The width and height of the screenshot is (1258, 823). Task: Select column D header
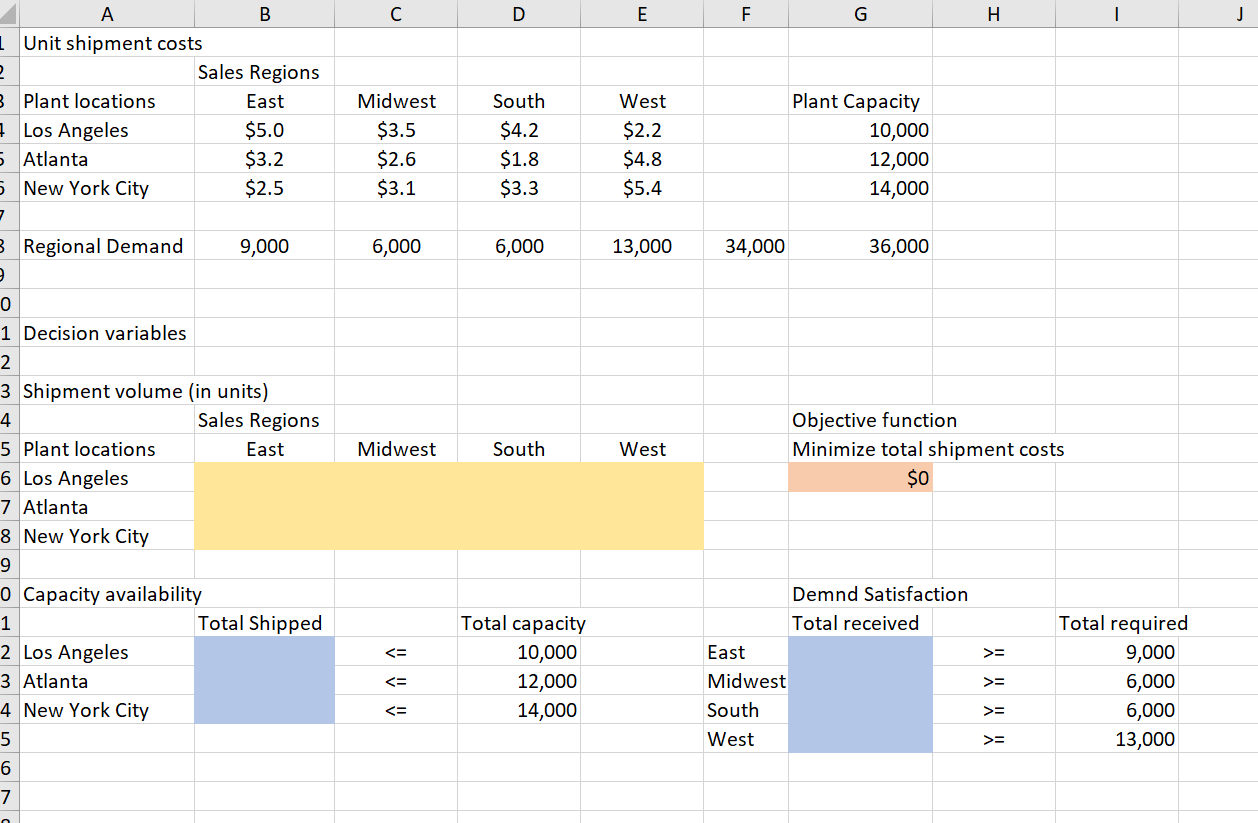pyautogui.click(x=518, y=14)
